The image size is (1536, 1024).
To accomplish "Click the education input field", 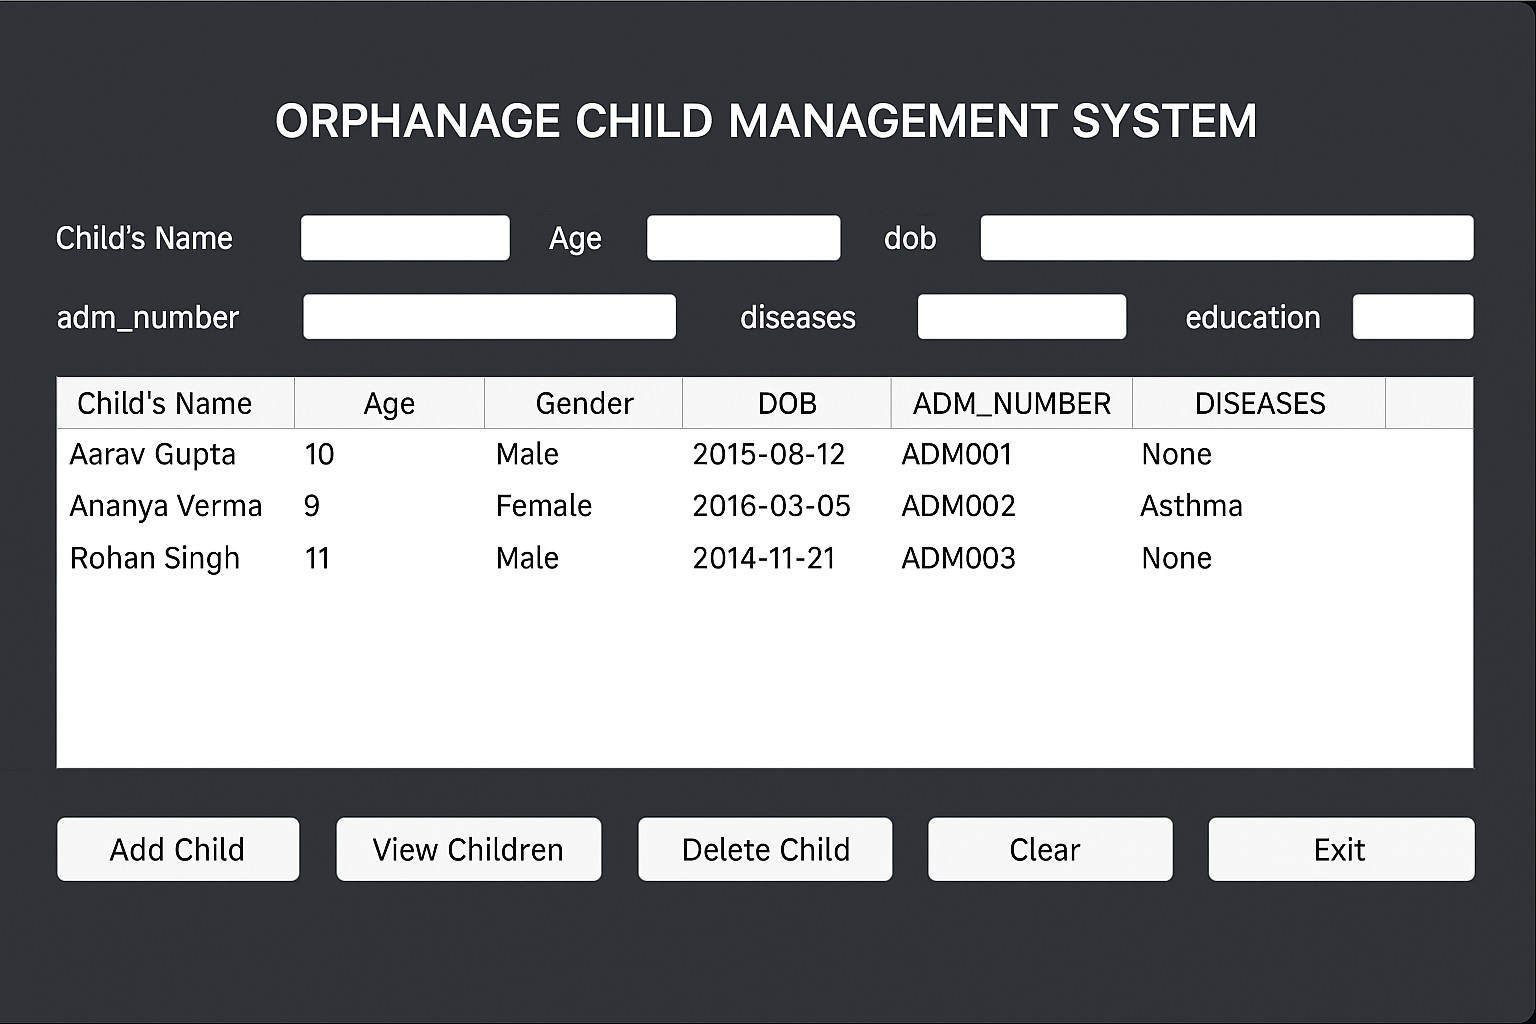I will pos(1413,317).
